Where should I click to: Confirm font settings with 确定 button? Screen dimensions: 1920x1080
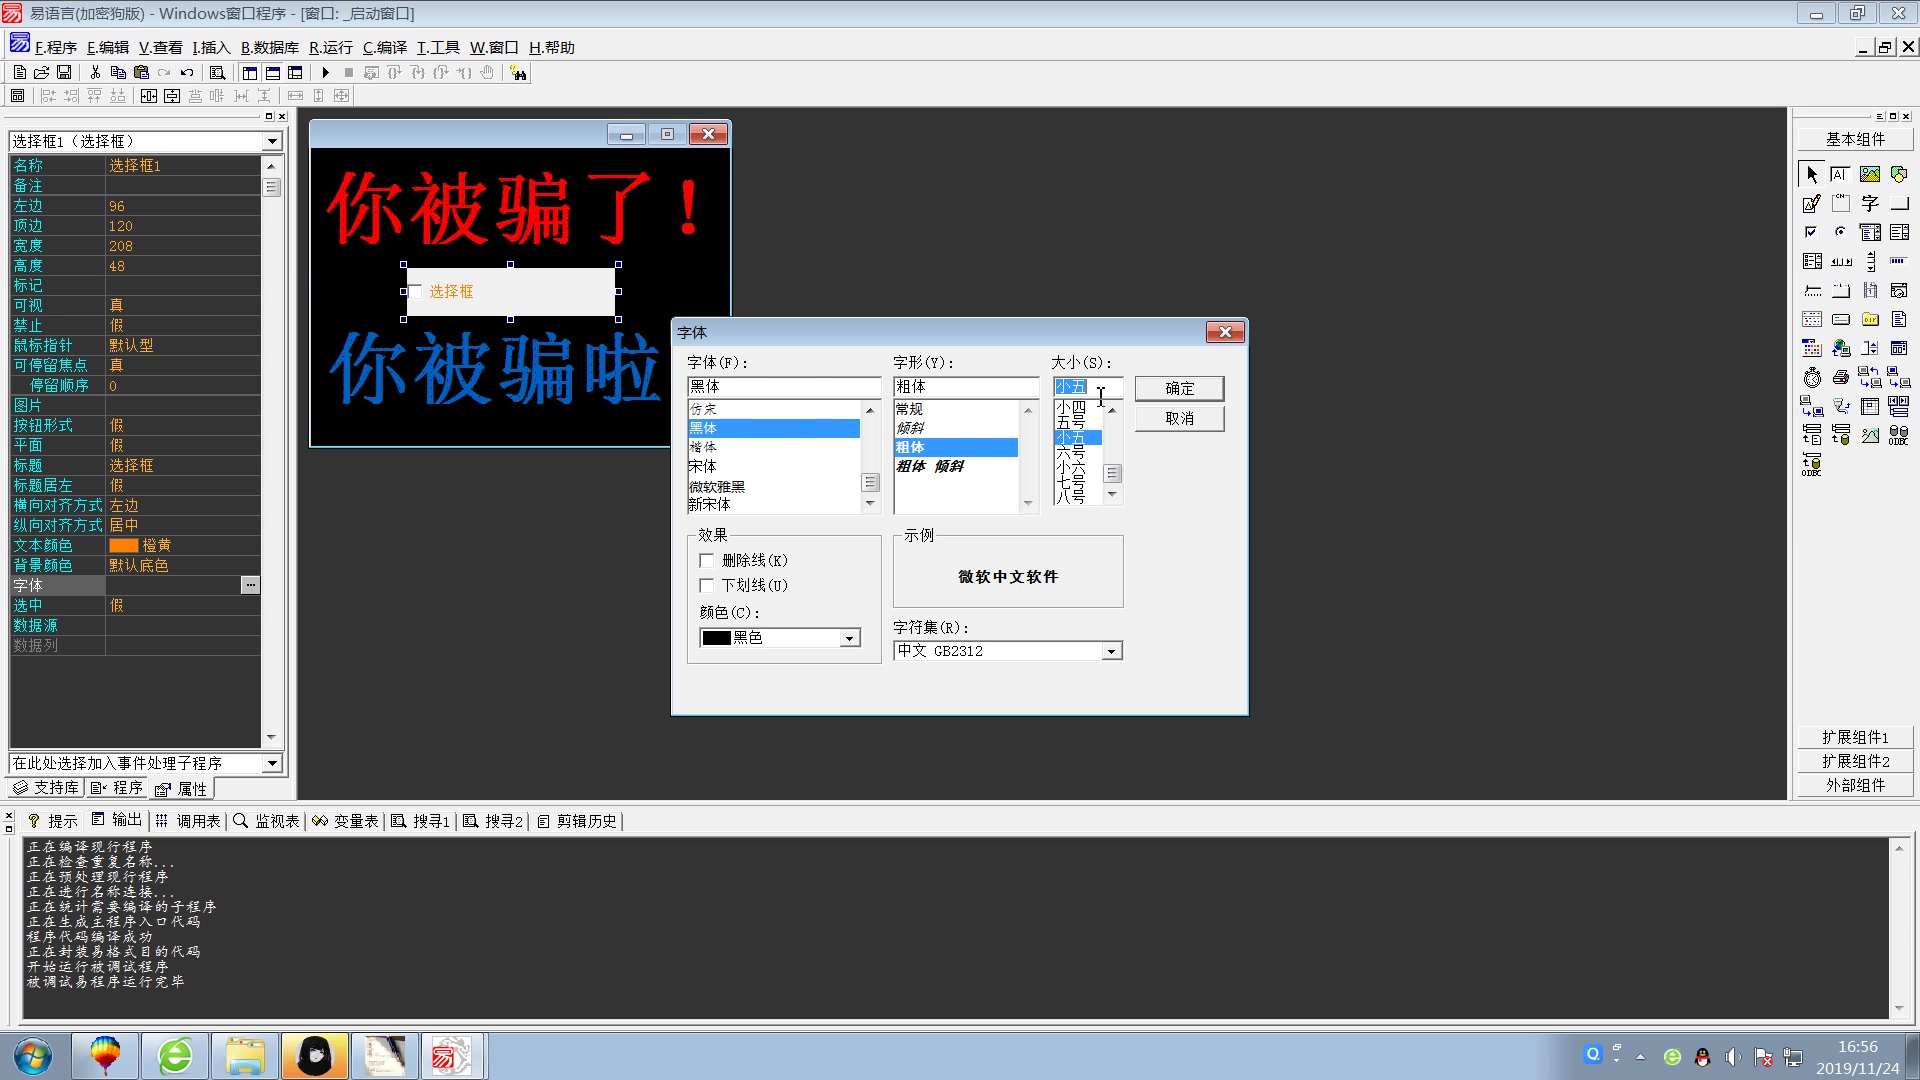click(x=1178, y=388)
